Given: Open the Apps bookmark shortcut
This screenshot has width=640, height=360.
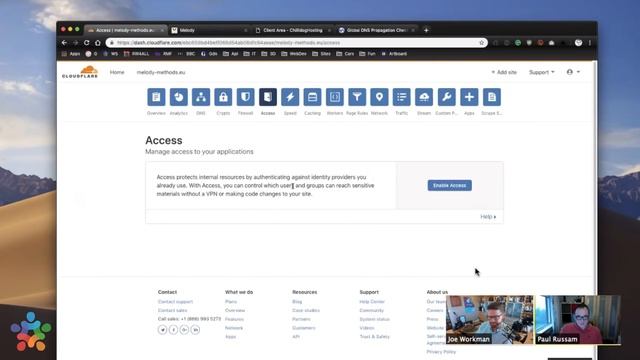Looking at the screenshot, I should 71,54.
